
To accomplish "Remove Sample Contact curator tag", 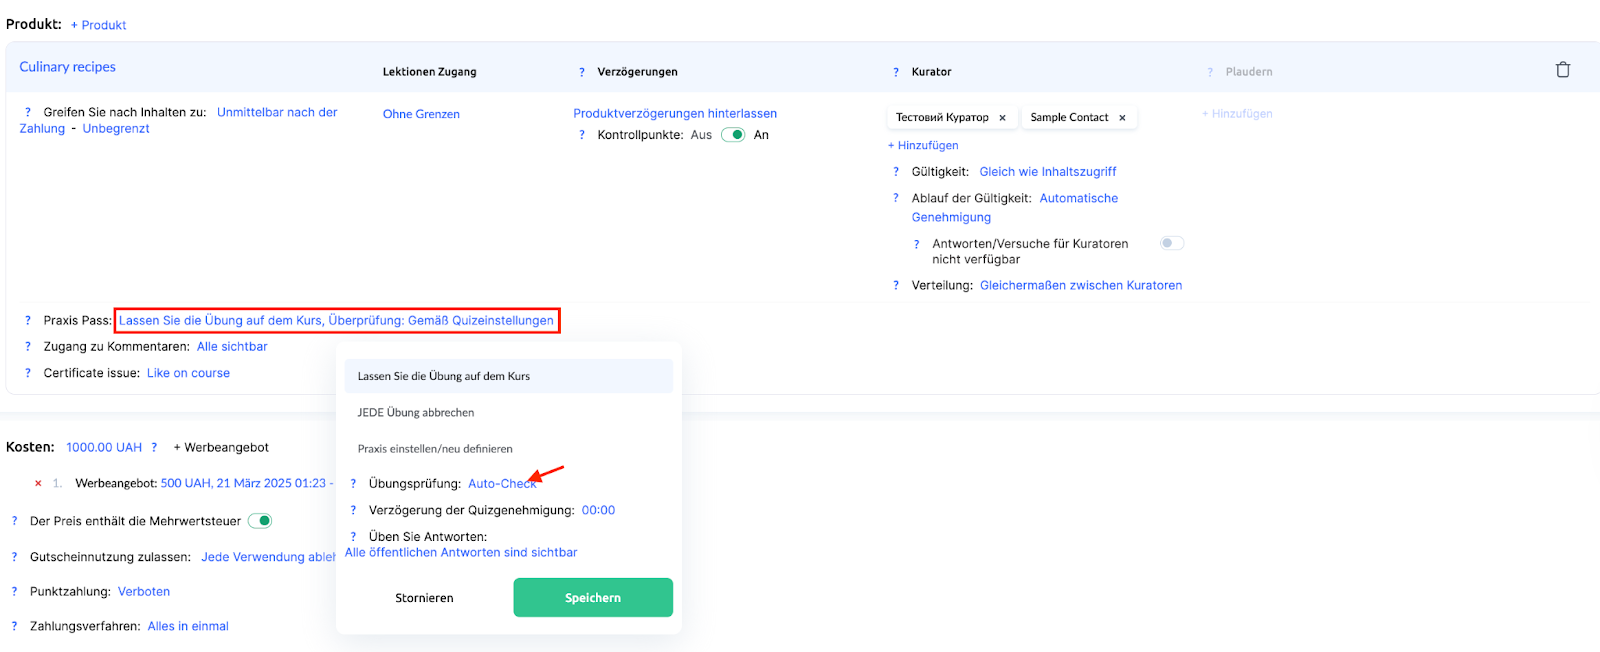I will click(1122, 118).
